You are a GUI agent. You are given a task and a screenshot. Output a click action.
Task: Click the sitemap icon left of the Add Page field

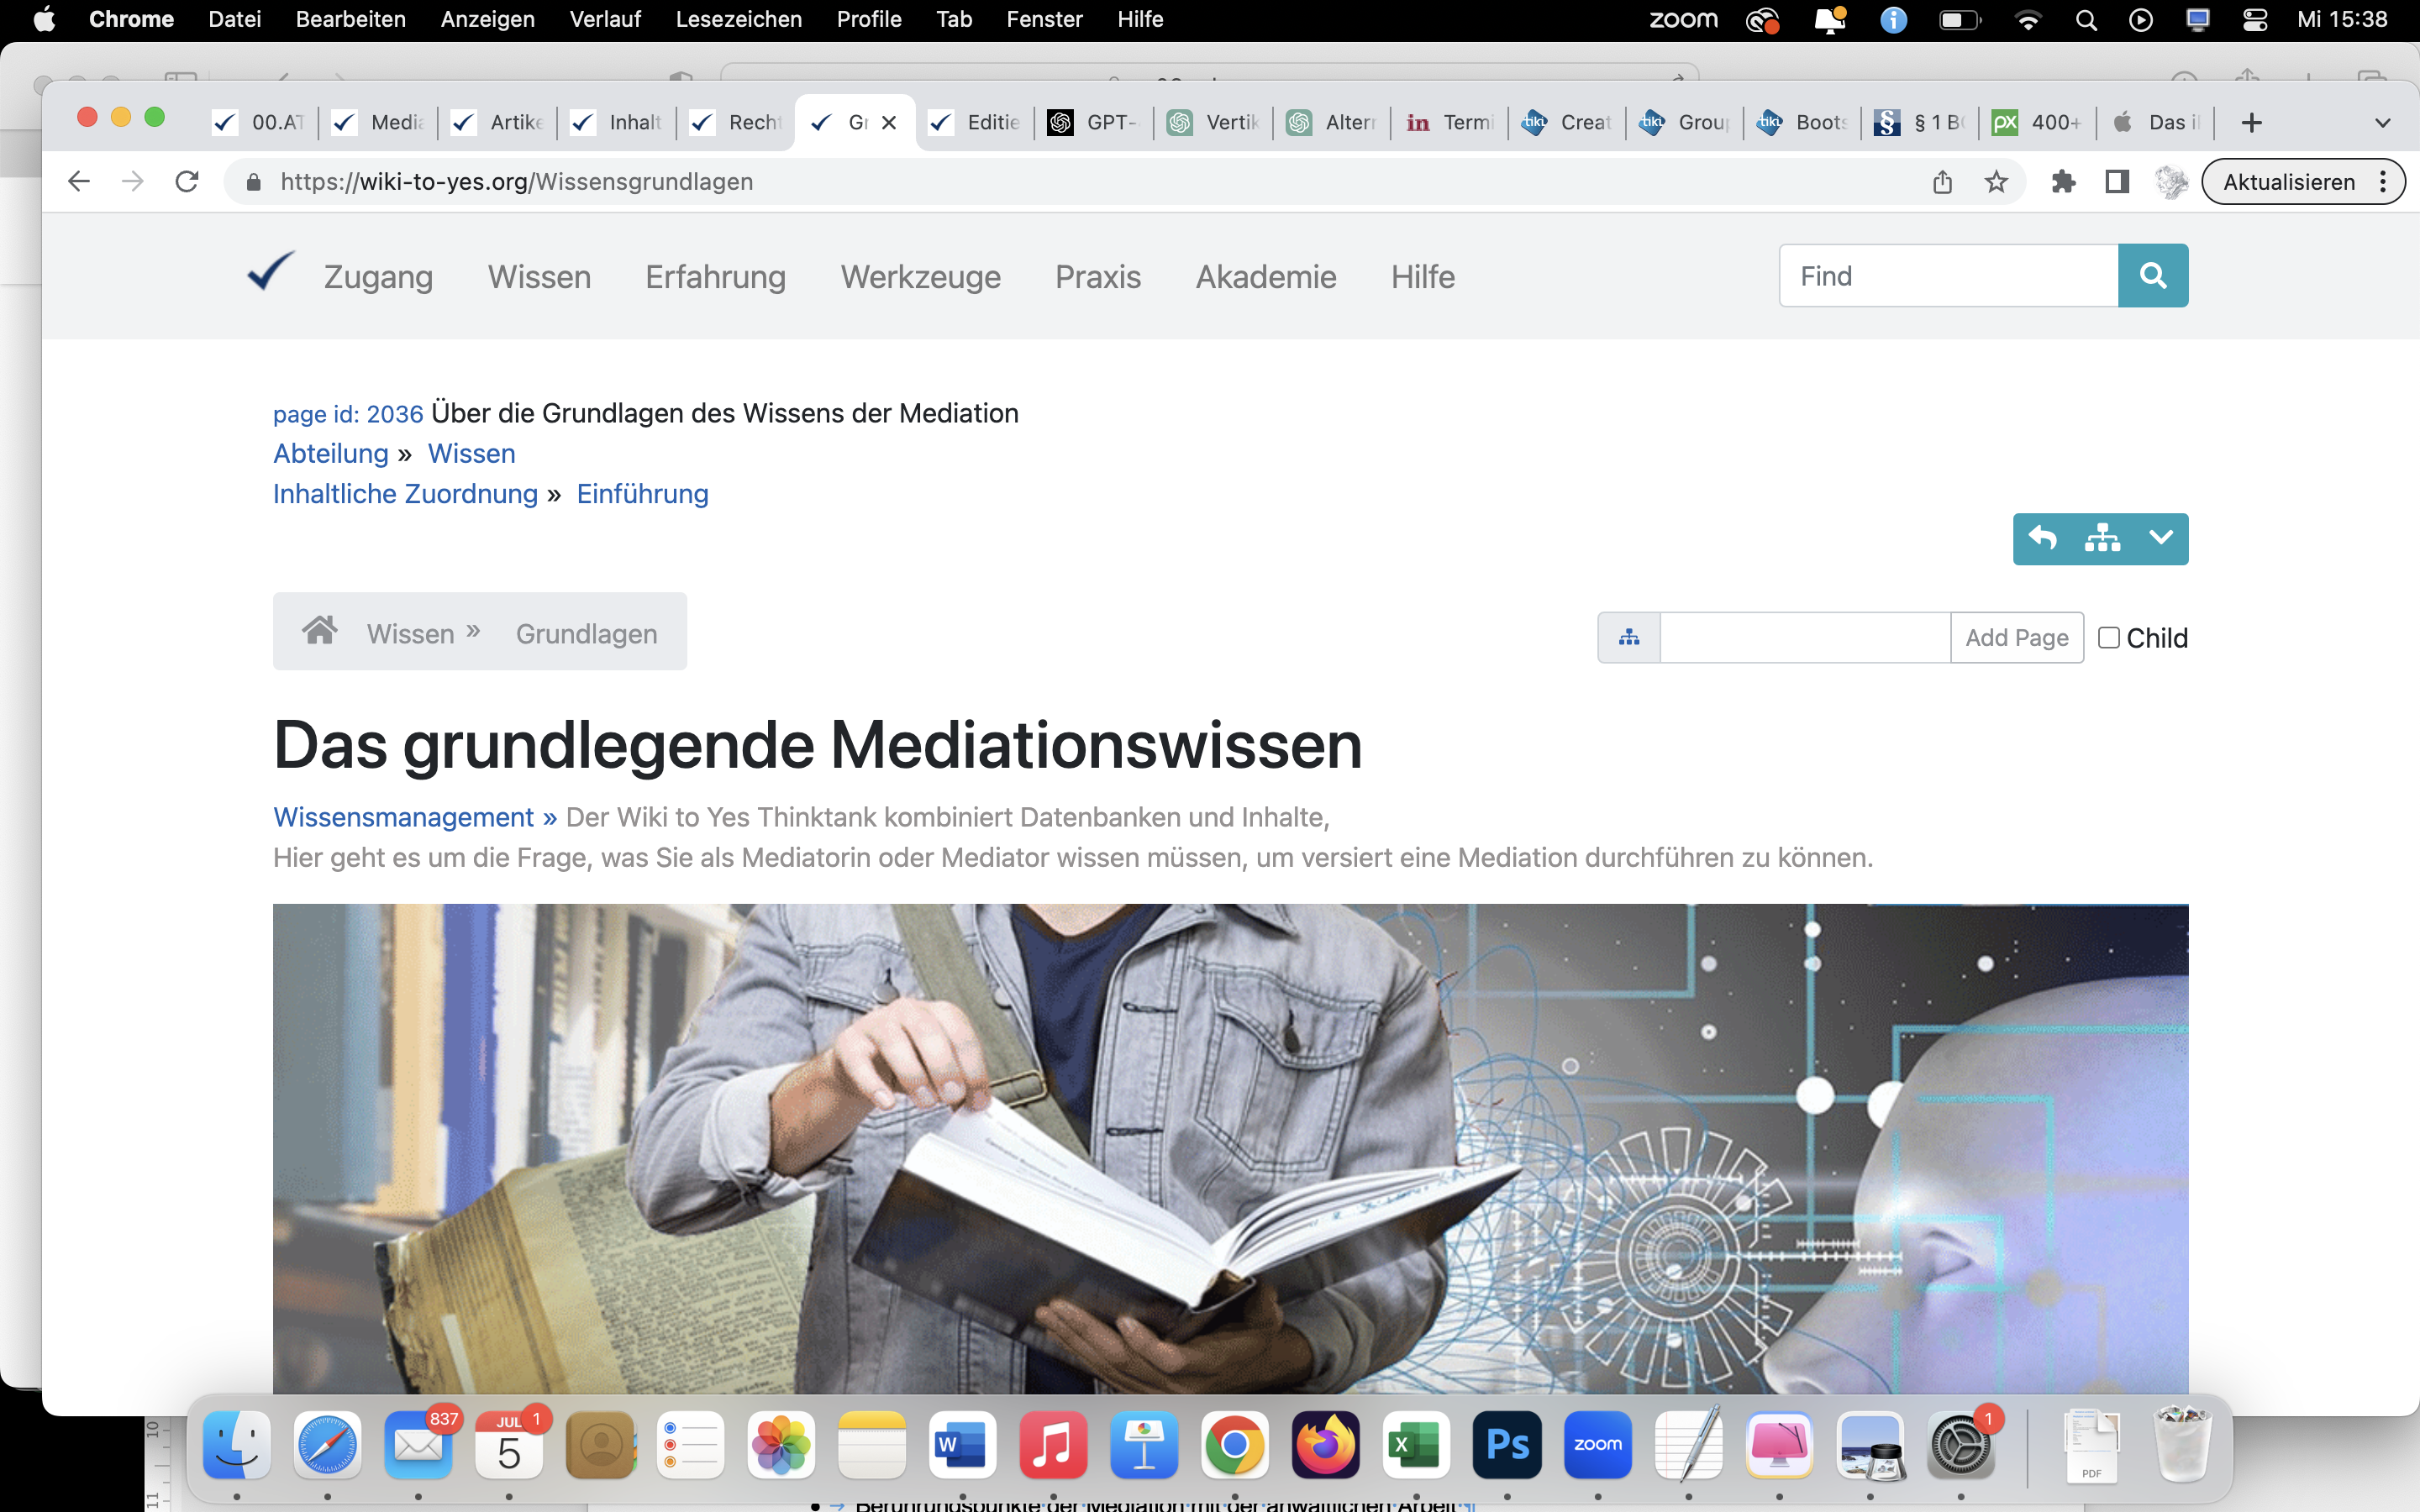[x=1629, y=637]
